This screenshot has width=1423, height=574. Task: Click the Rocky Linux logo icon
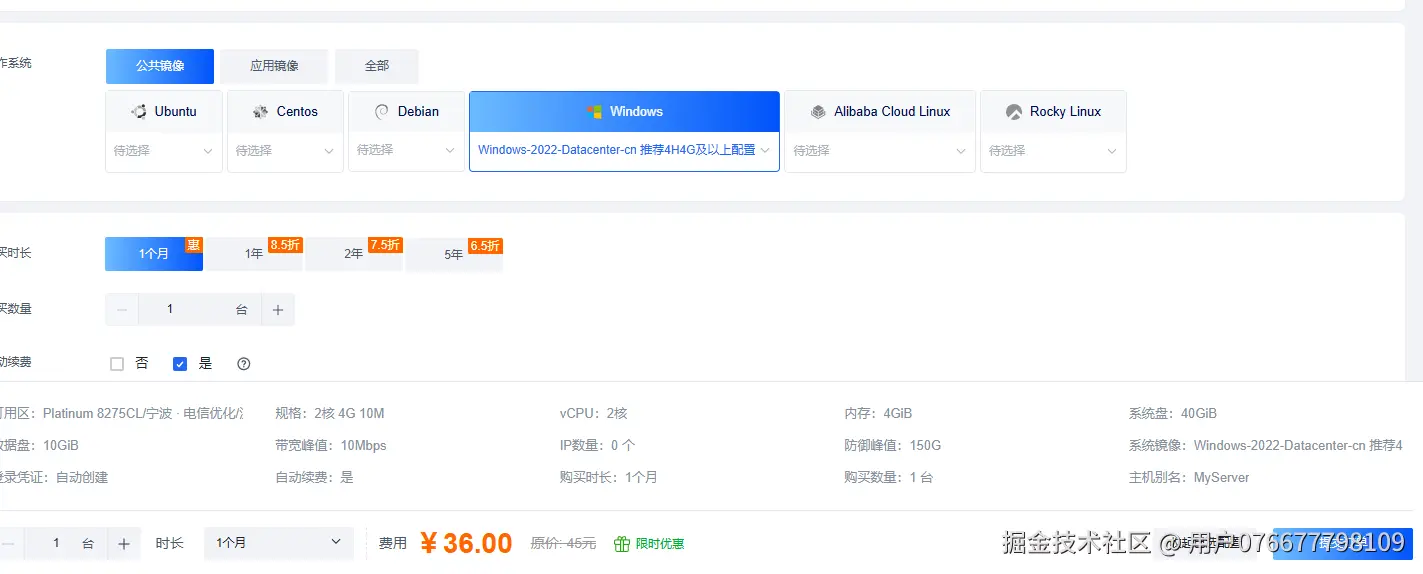1014,112
